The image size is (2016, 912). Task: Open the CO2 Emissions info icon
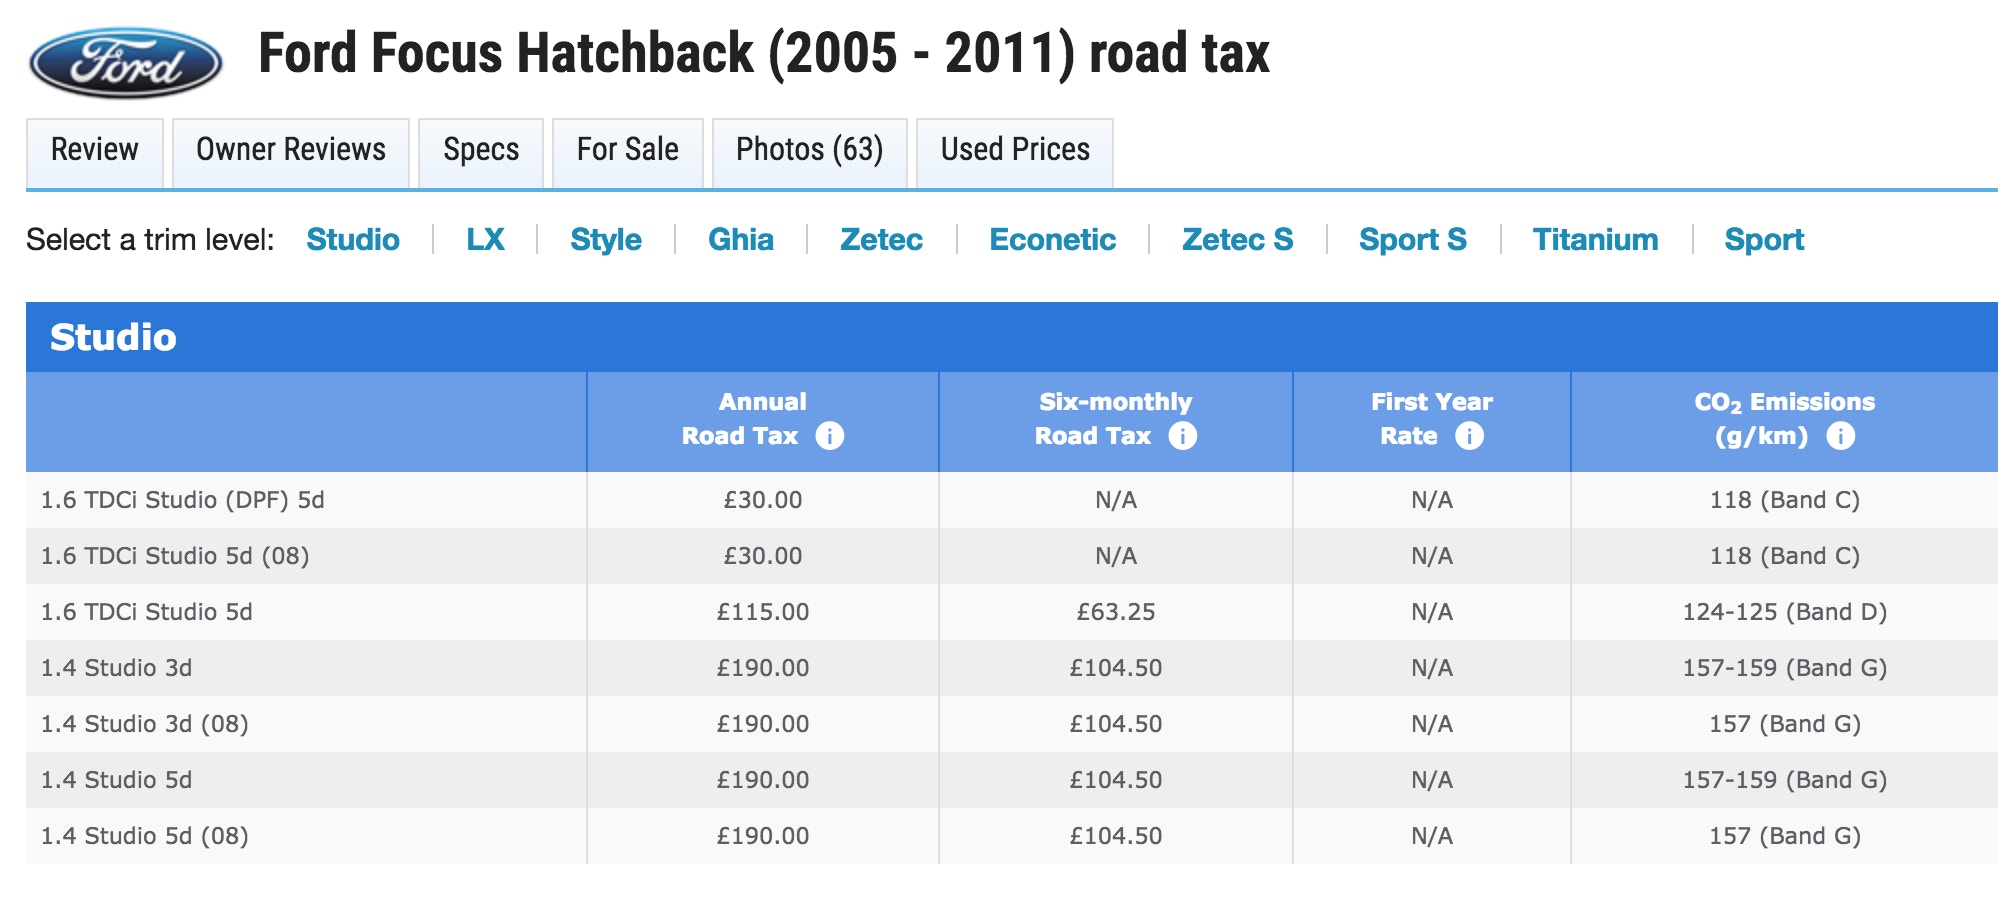pyautogui.click(x=1843, y=436)
